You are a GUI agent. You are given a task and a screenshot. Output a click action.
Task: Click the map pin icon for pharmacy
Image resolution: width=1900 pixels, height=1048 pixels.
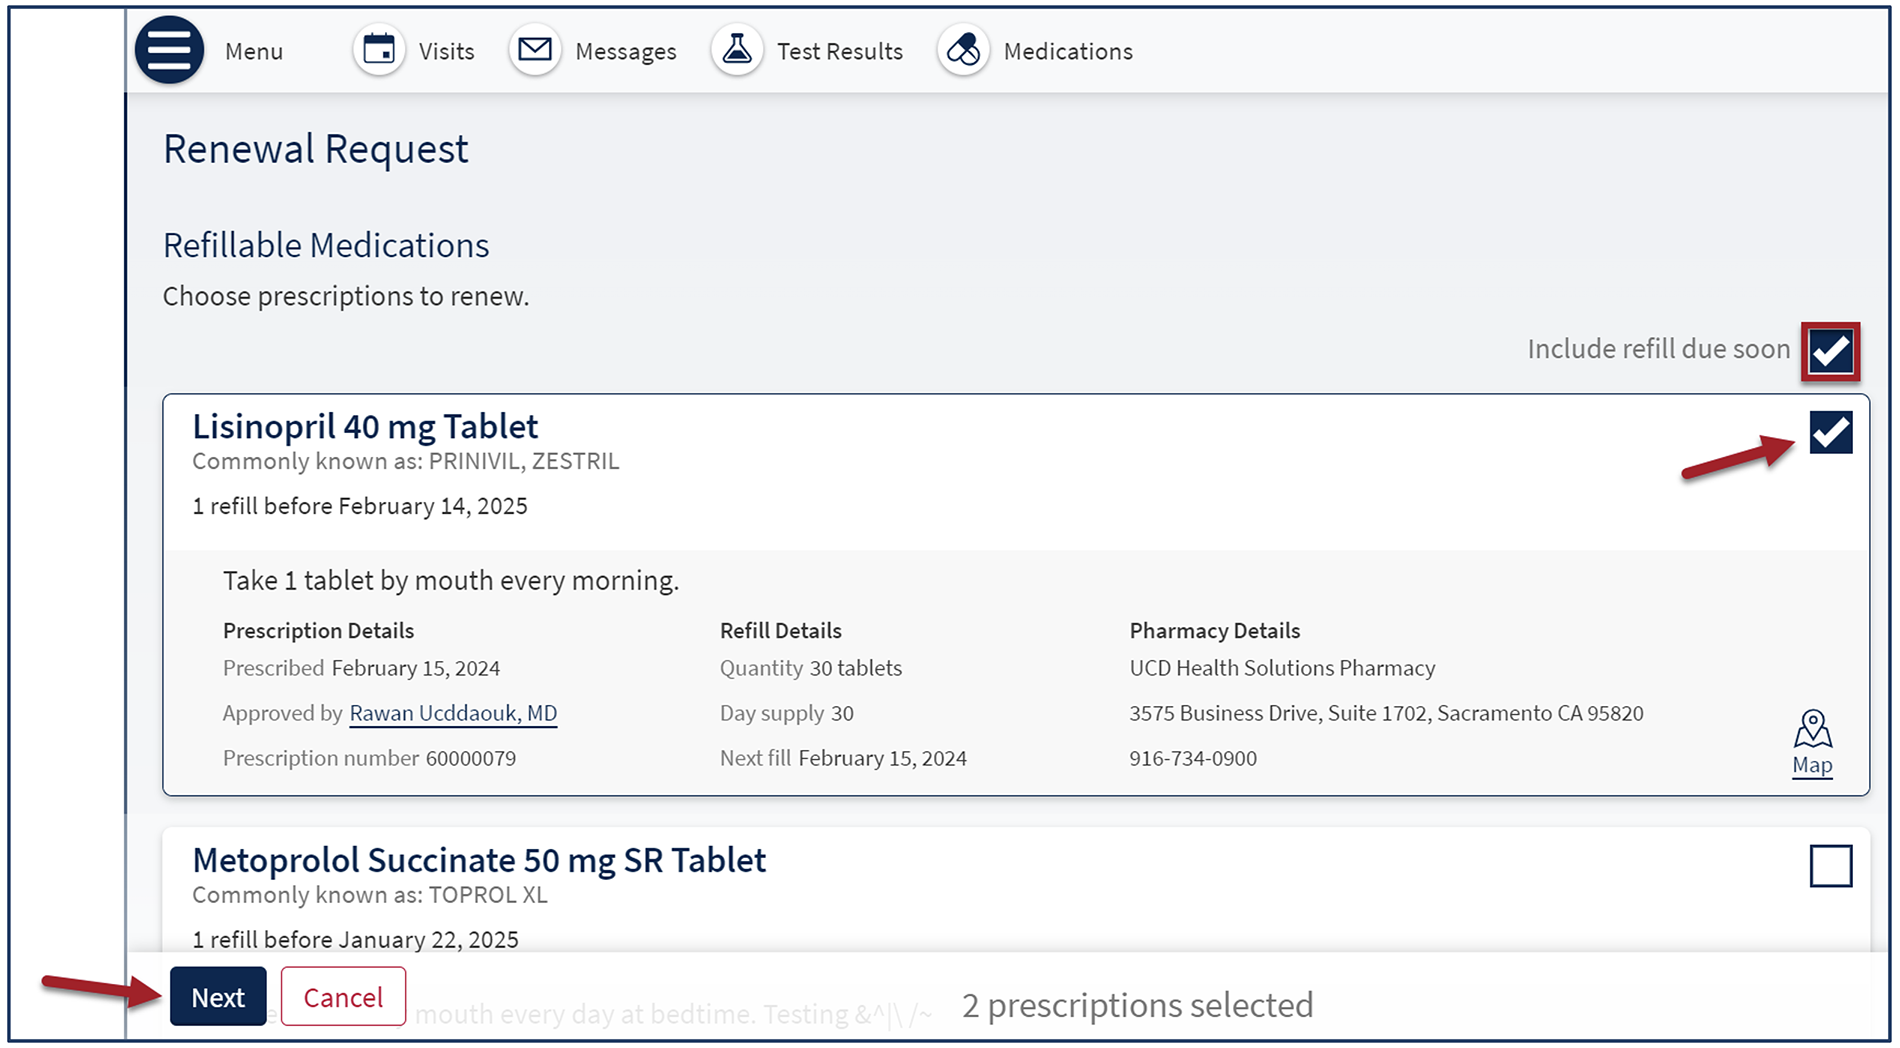[x=1812, y=730]
